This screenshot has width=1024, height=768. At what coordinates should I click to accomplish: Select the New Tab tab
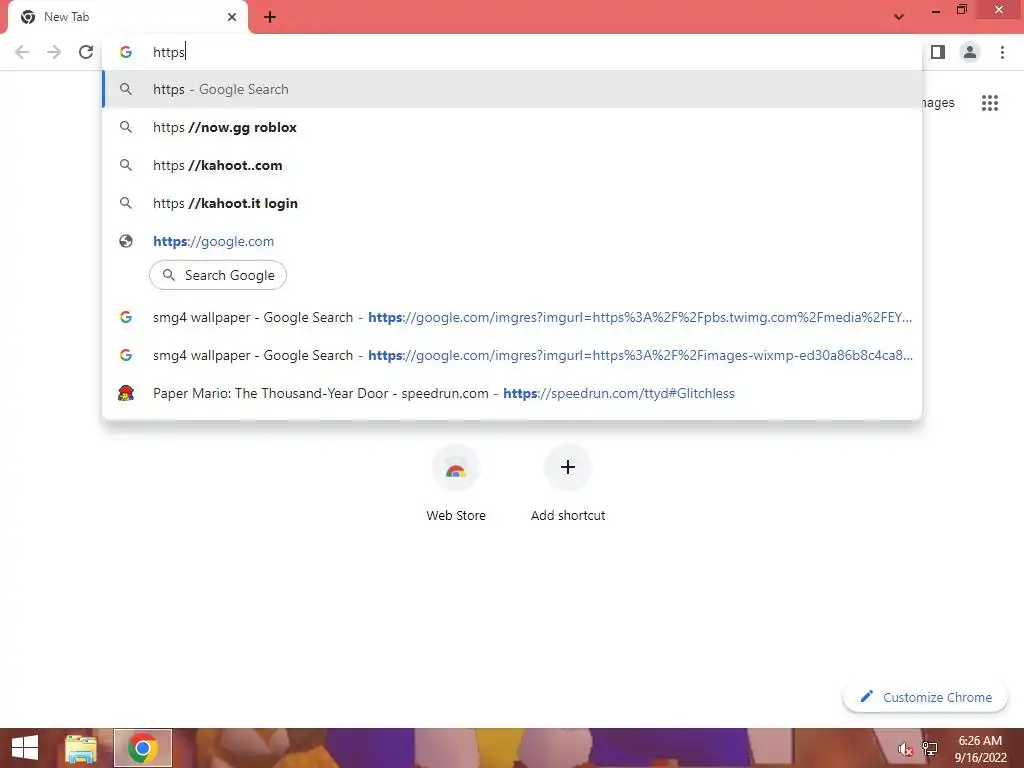click(x=127, y=17)
